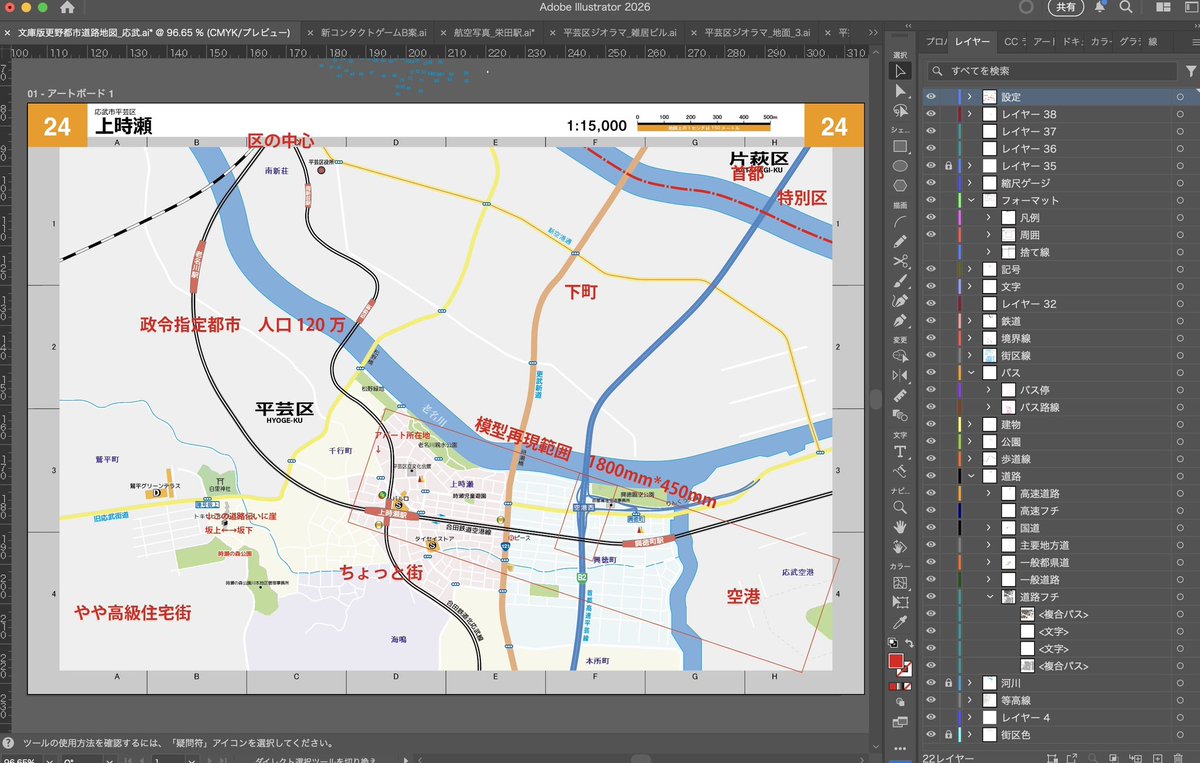Unlock the レイヤー 35 layer

click(x=947, y=166)
